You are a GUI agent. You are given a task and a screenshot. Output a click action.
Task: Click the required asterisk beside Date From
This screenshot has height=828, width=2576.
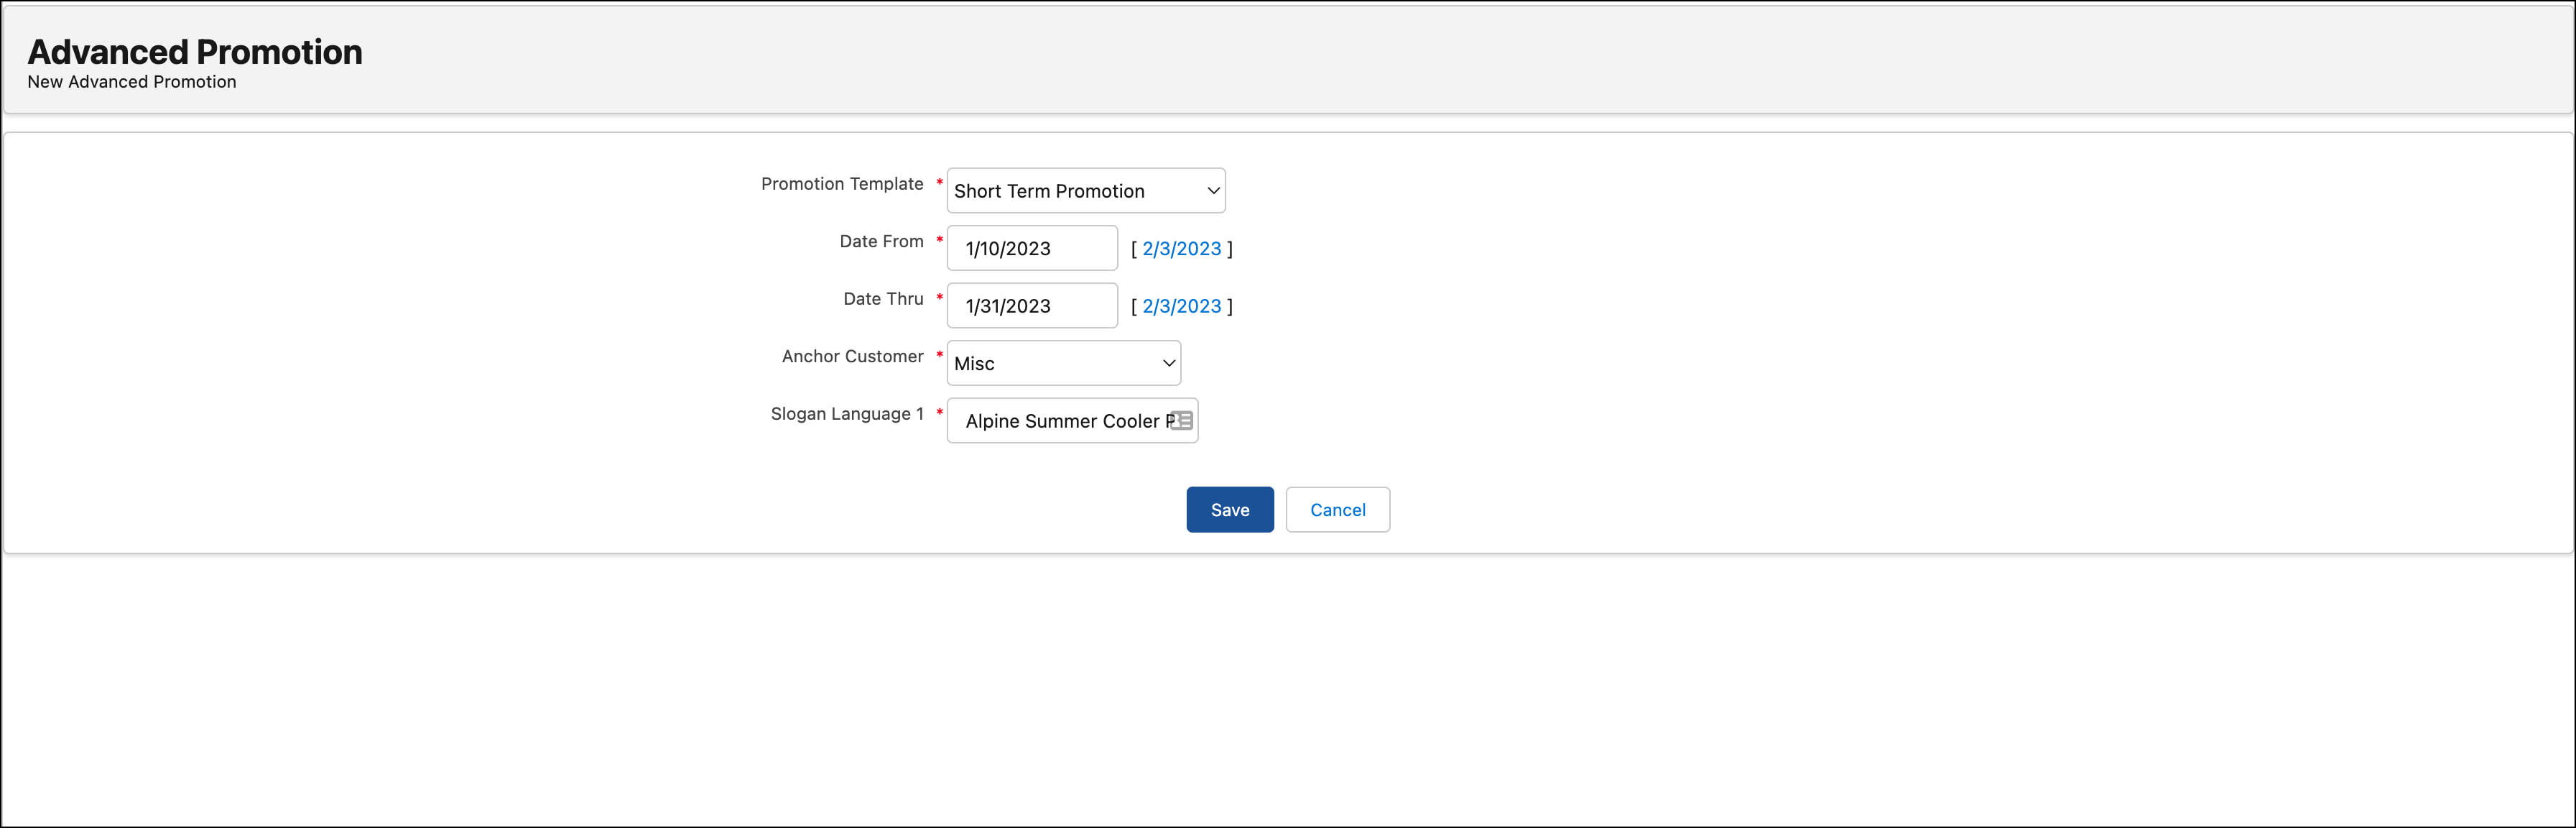point(938,239)
